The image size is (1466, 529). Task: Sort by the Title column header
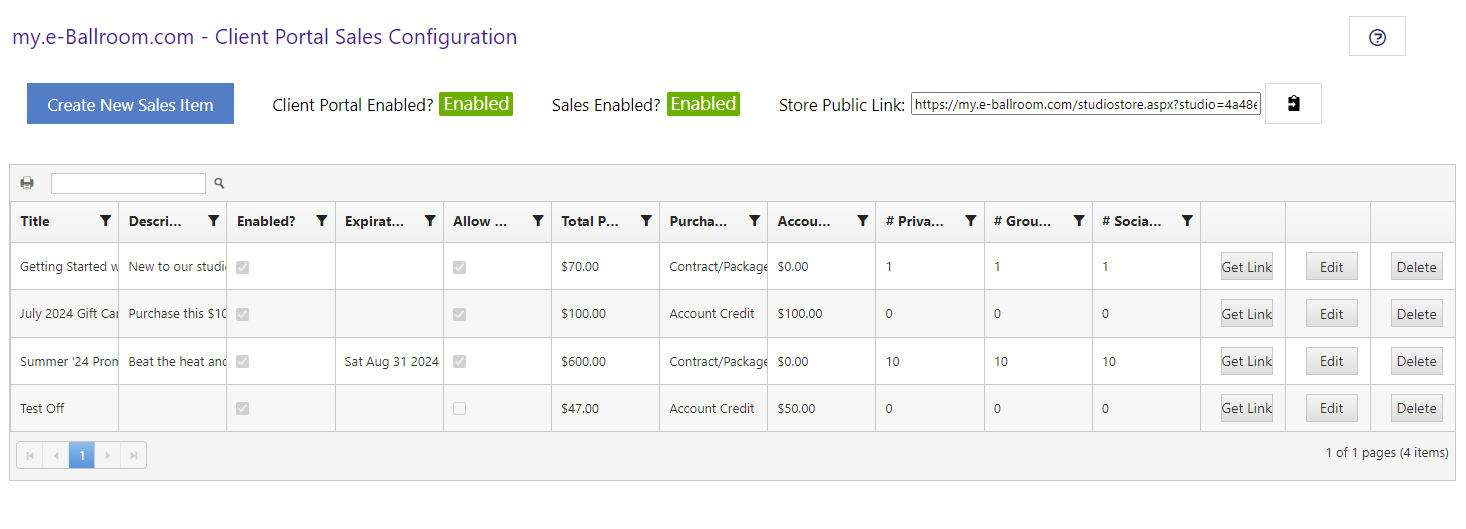tap(35, 221)
